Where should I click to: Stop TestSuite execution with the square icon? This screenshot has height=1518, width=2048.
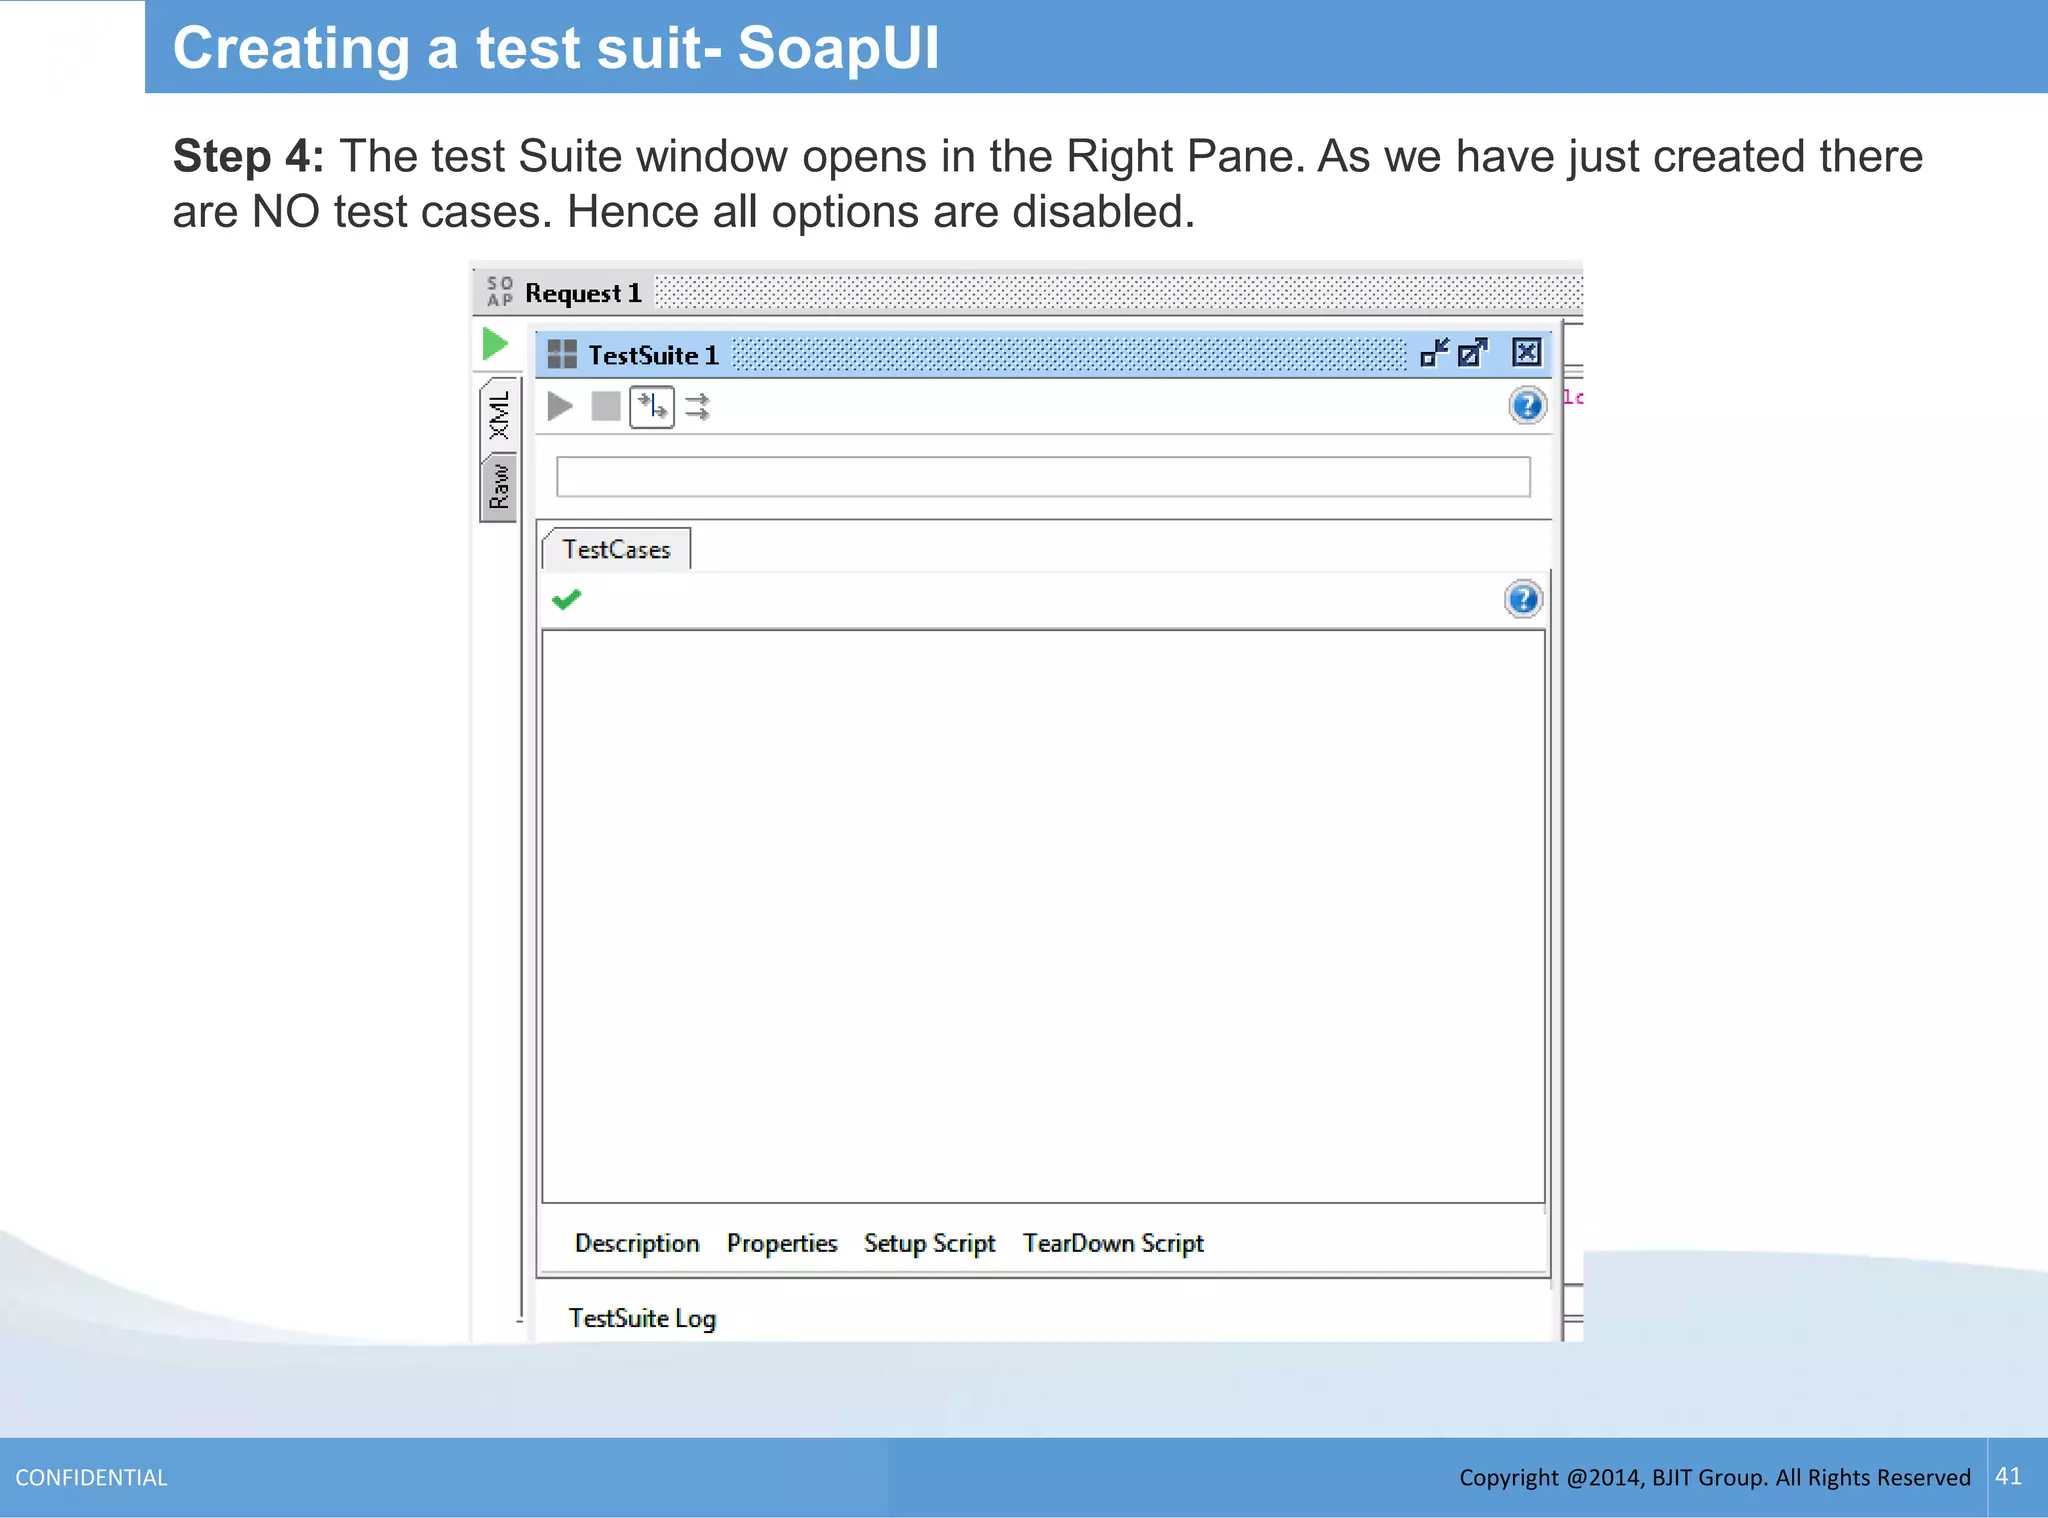(x=606, y=407)
